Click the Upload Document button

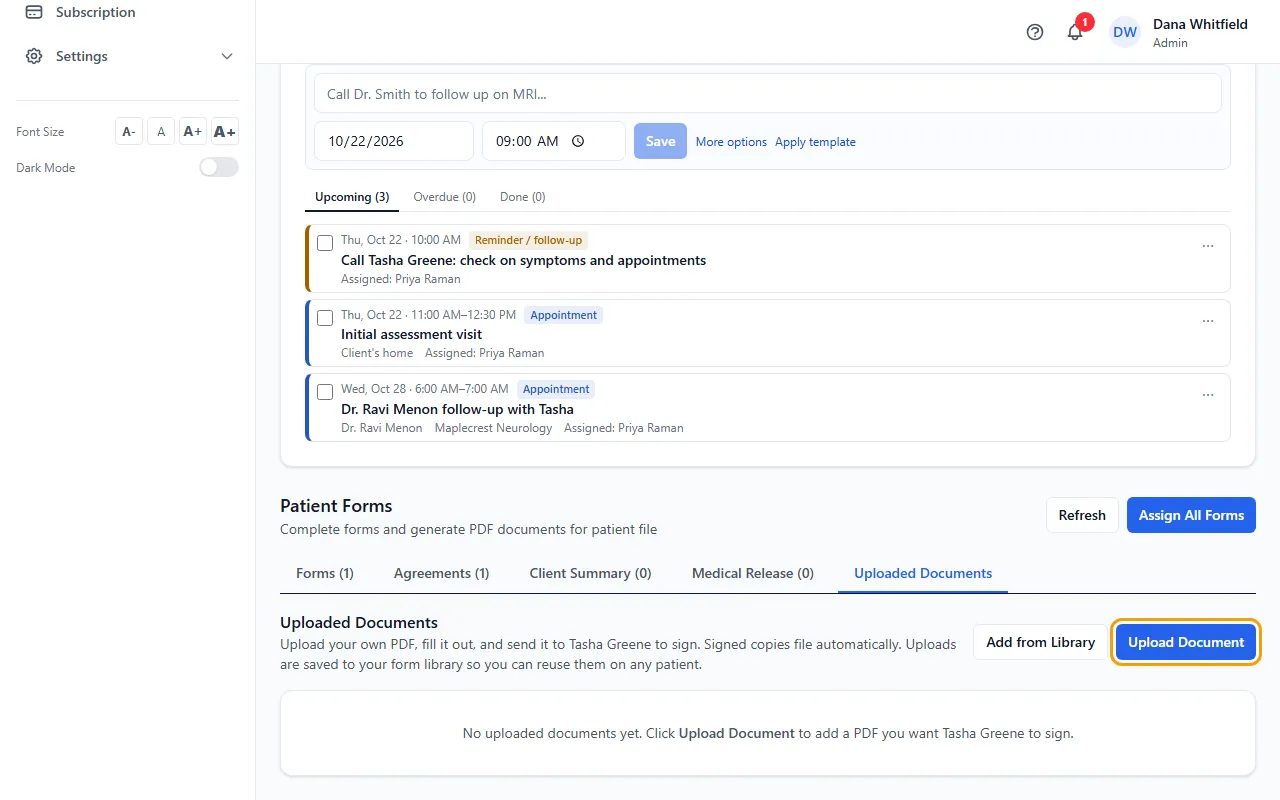coord(1186,642)
